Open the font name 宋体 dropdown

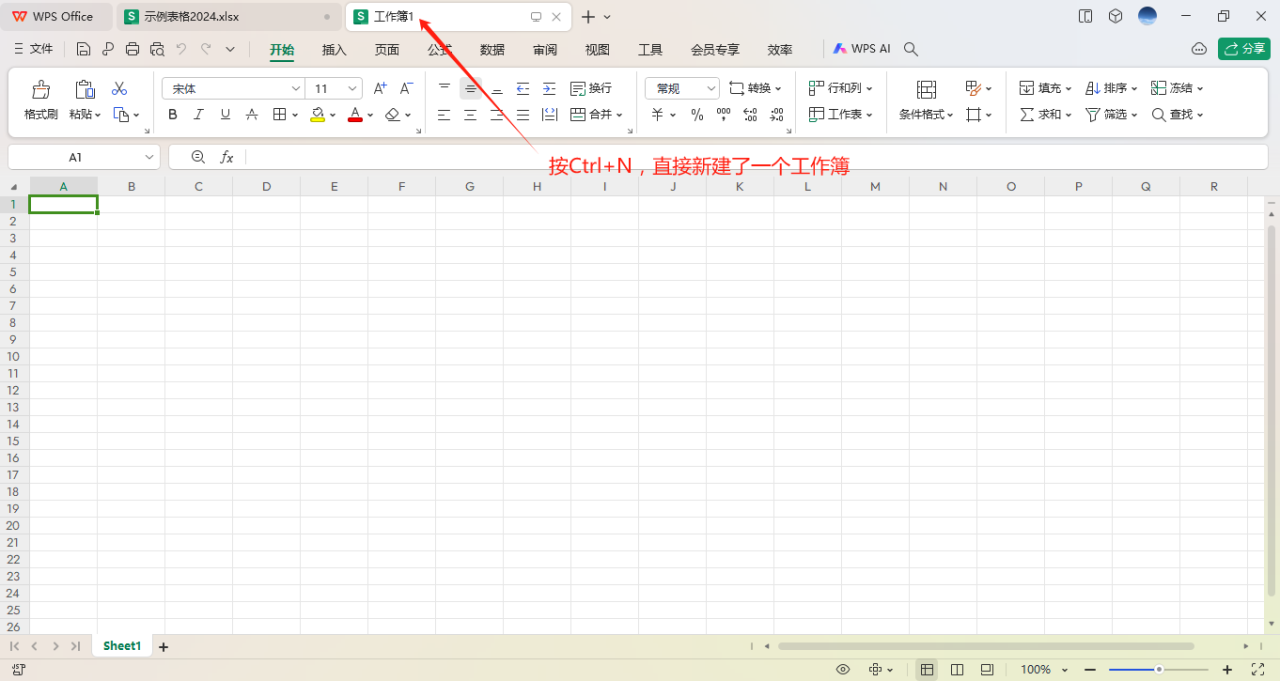coord(296,89)
